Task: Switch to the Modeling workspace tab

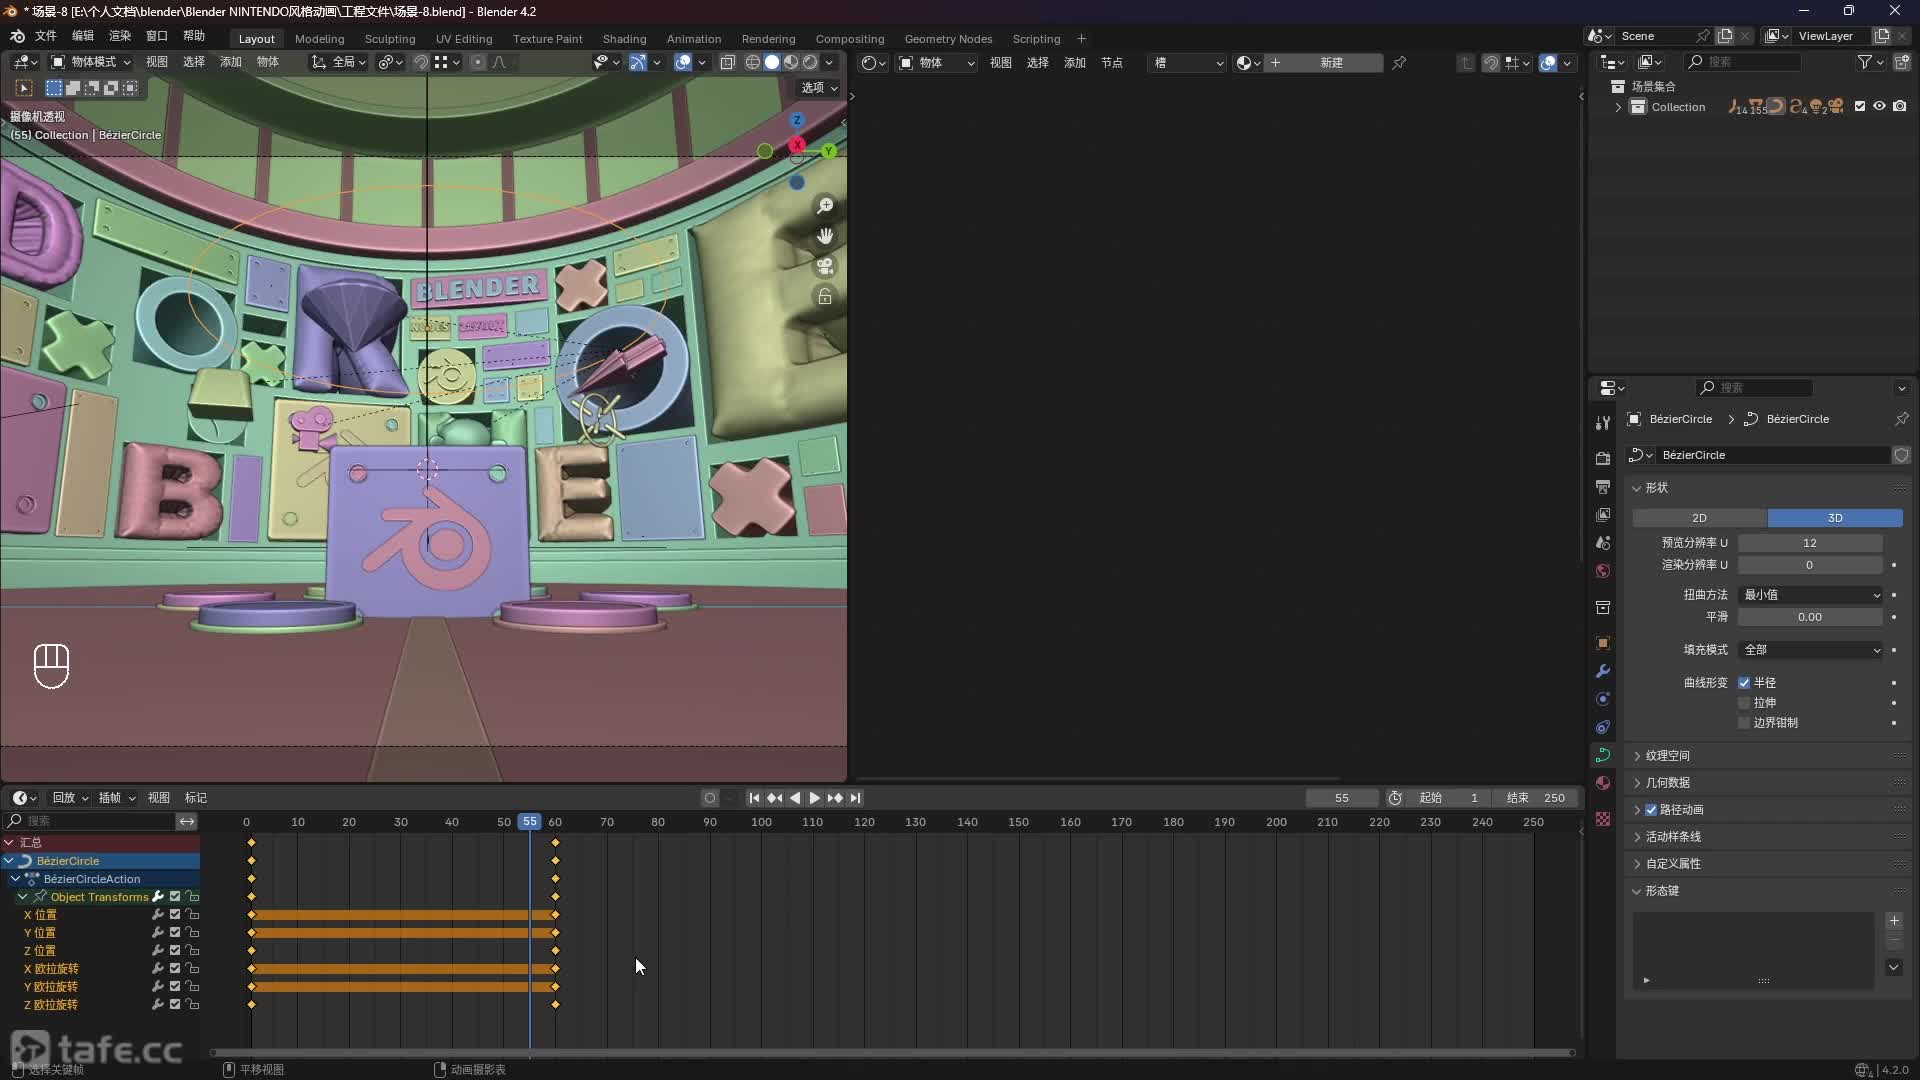Action: pos(319,39)
